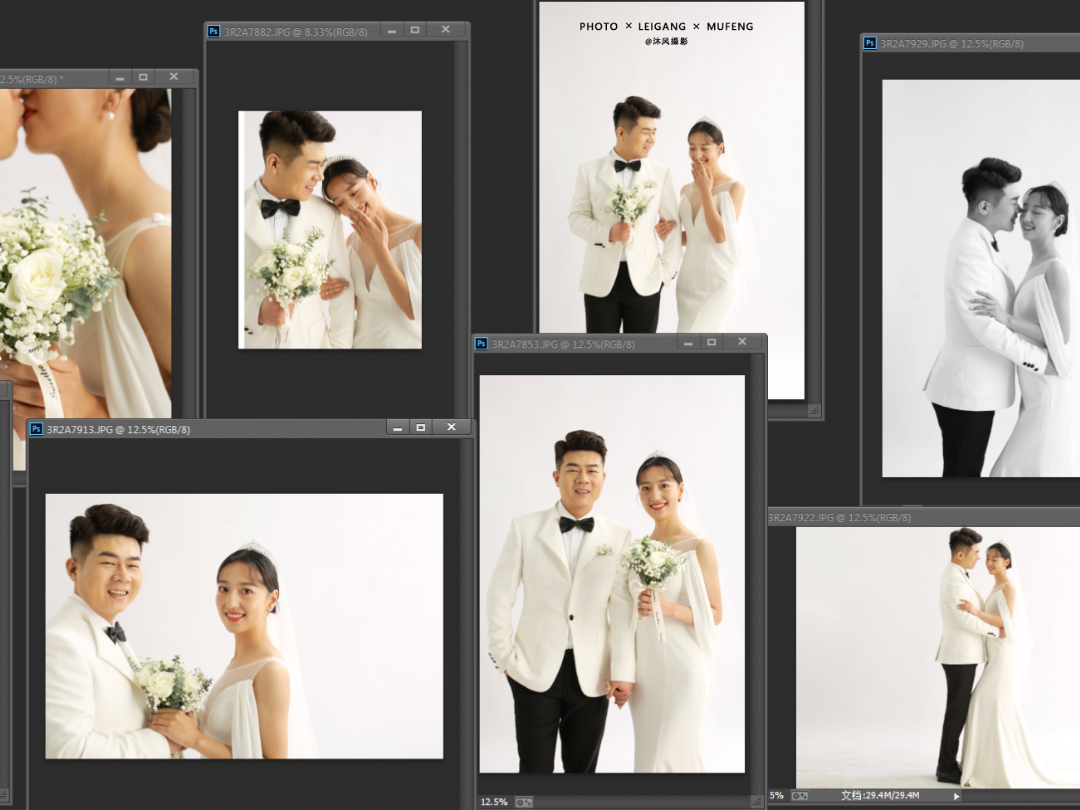The width and height of the screenshot is (1080, 810).
Task: Click the full-length couple photo in 3R2A7853.JPG
Action: point(612,574)
